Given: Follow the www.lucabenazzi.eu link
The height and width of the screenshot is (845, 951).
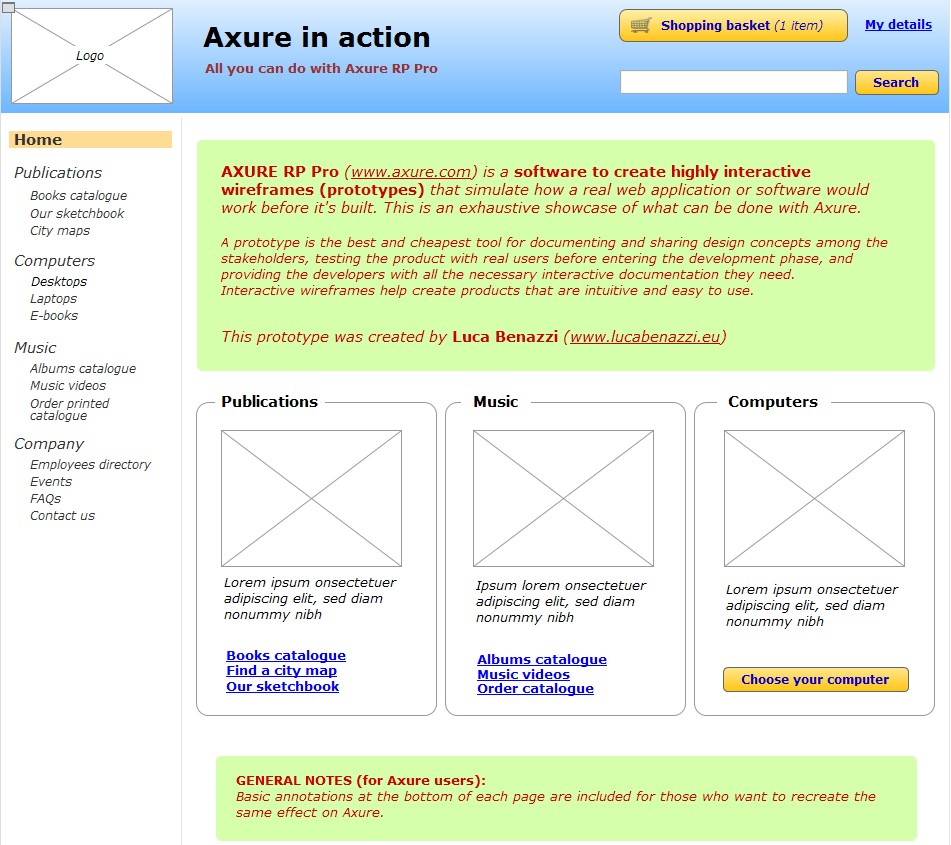Looking at the screenshot, I should [645, 337].
